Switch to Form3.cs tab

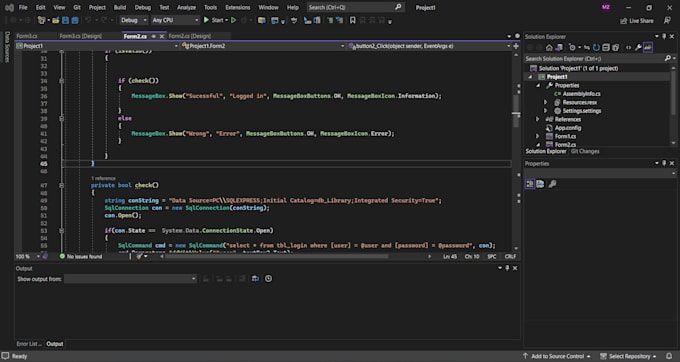pyautogui.click(x=27, y=36)
